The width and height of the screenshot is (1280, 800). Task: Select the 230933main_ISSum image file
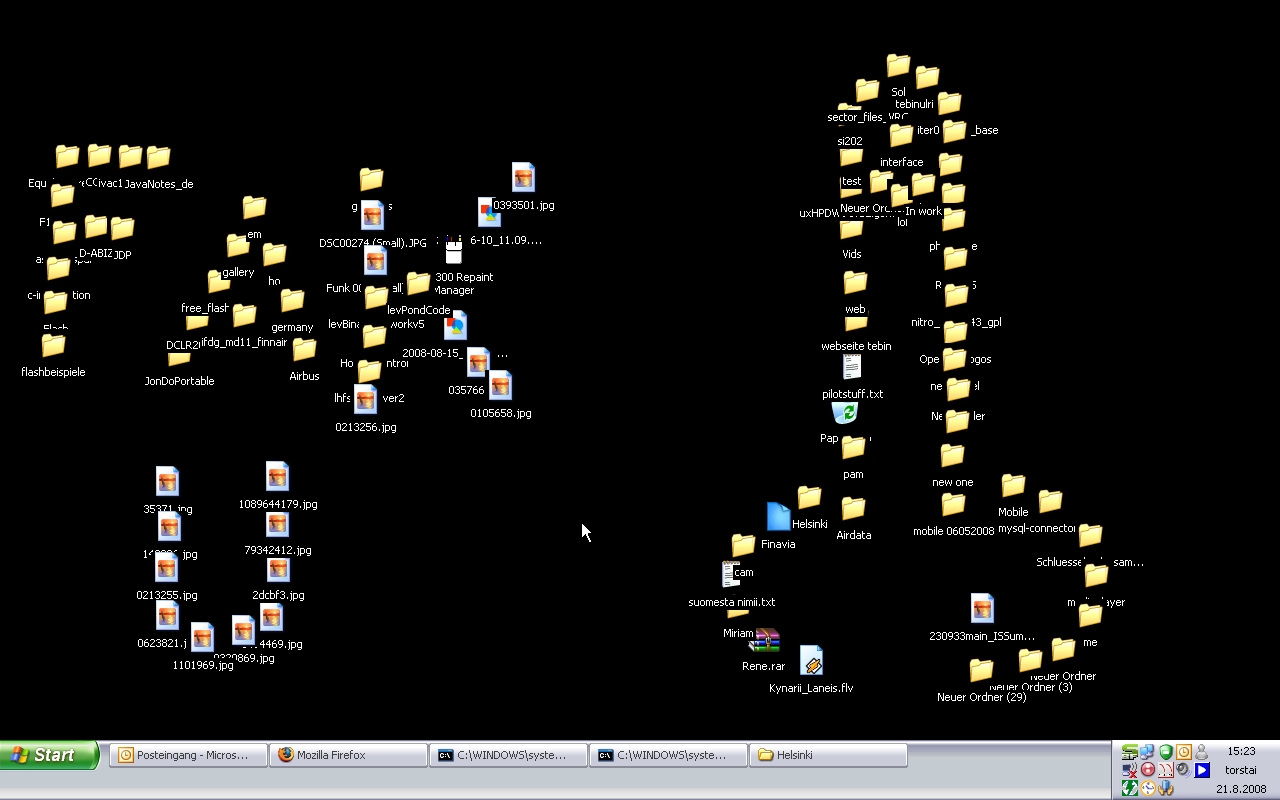click(x=982, y=609)
